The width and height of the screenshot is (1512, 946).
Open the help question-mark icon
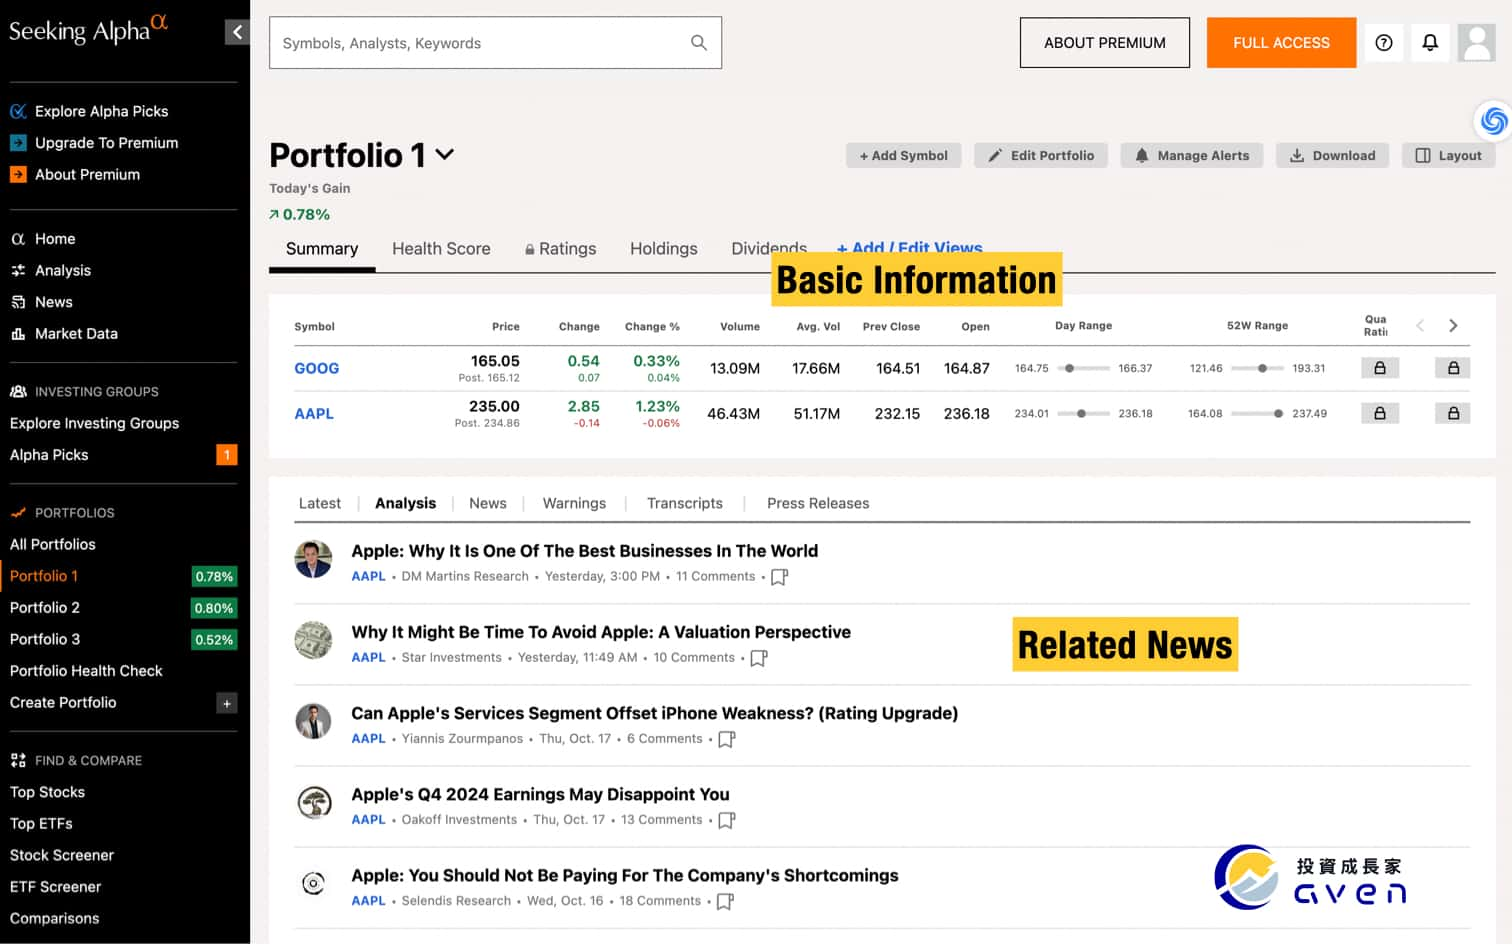point(1384,43)
